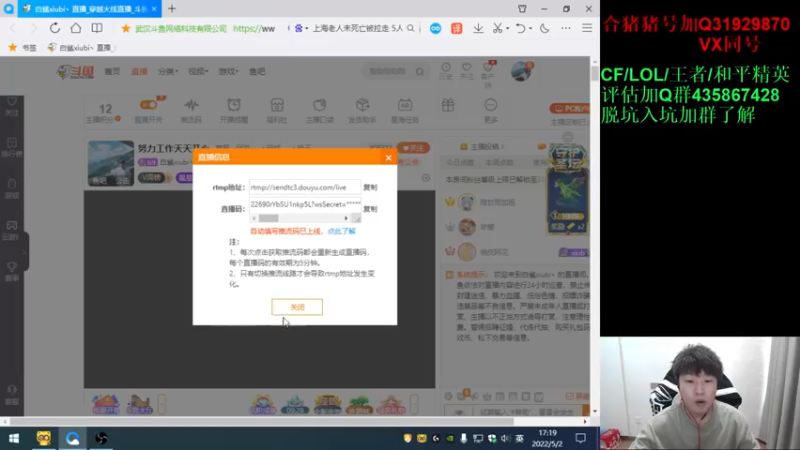Click the rtmp地址 input field

pos(305,187)
